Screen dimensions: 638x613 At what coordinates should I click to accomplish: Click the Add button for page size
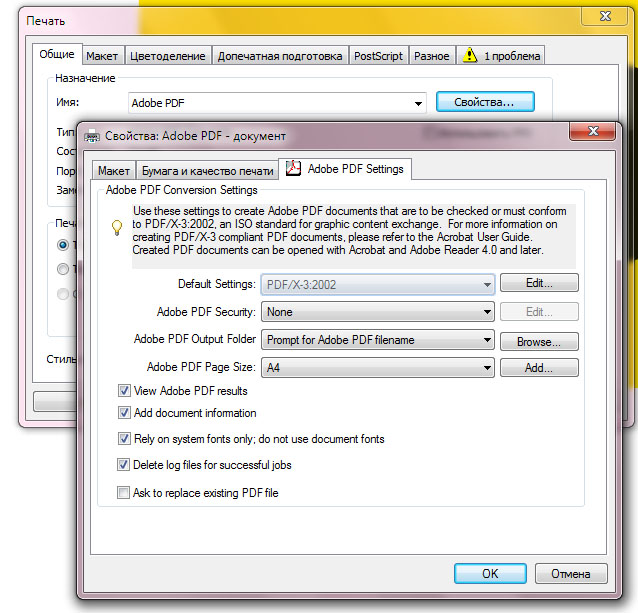pos(539,368)
